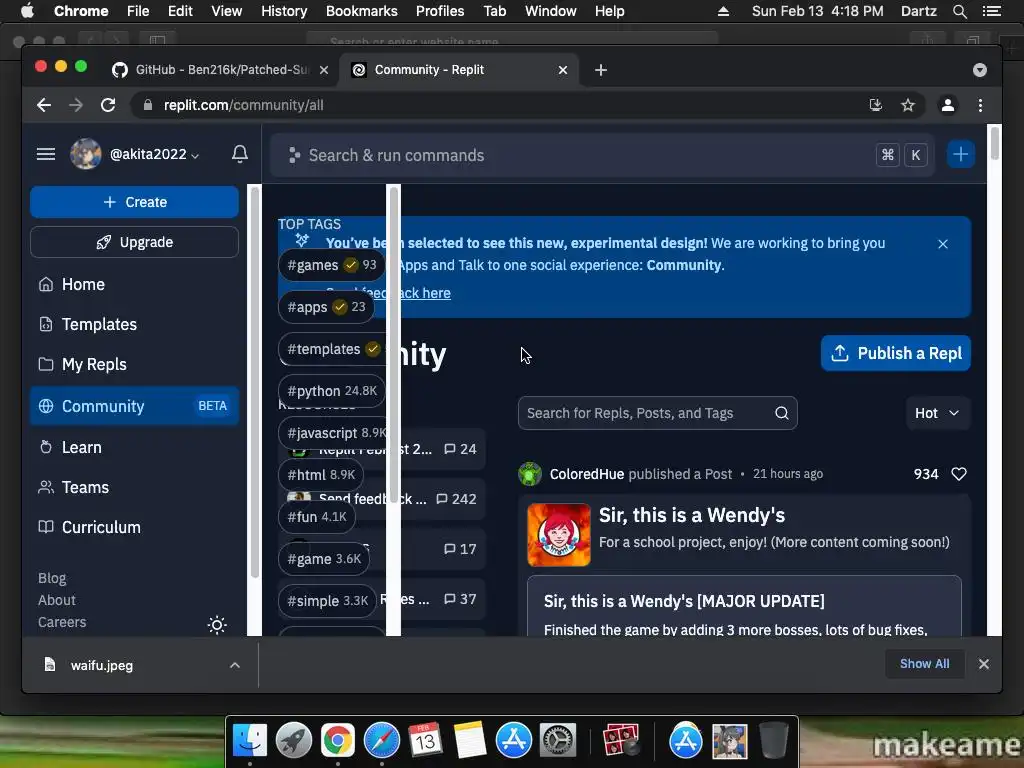Open the new tab plus button
The height and width of the screenshot is (768, 1024).
click(601, 70)
